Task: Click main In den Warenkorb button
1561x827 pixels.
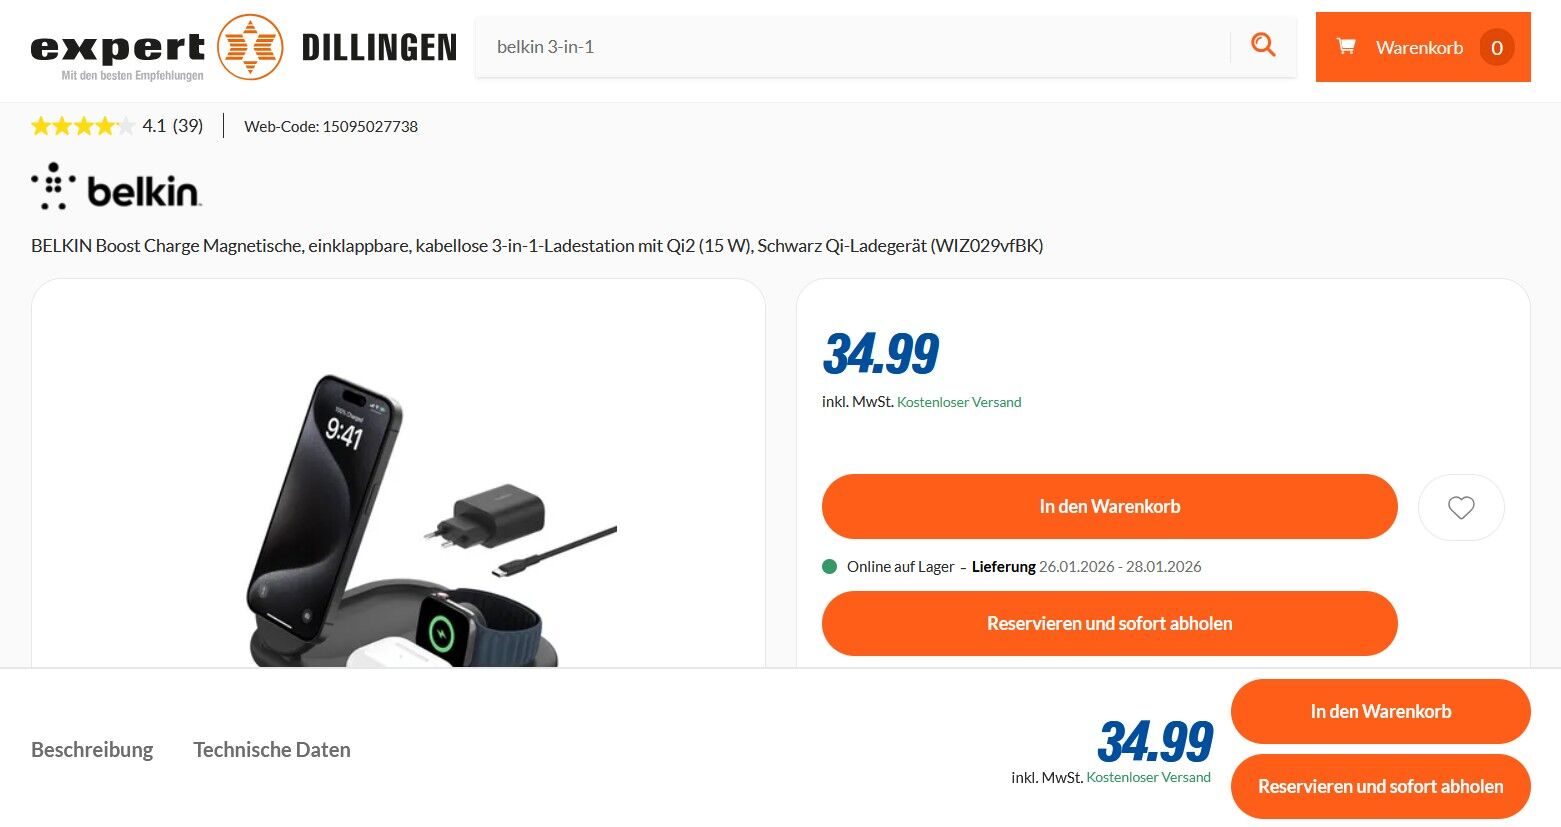Action: 1109,507
